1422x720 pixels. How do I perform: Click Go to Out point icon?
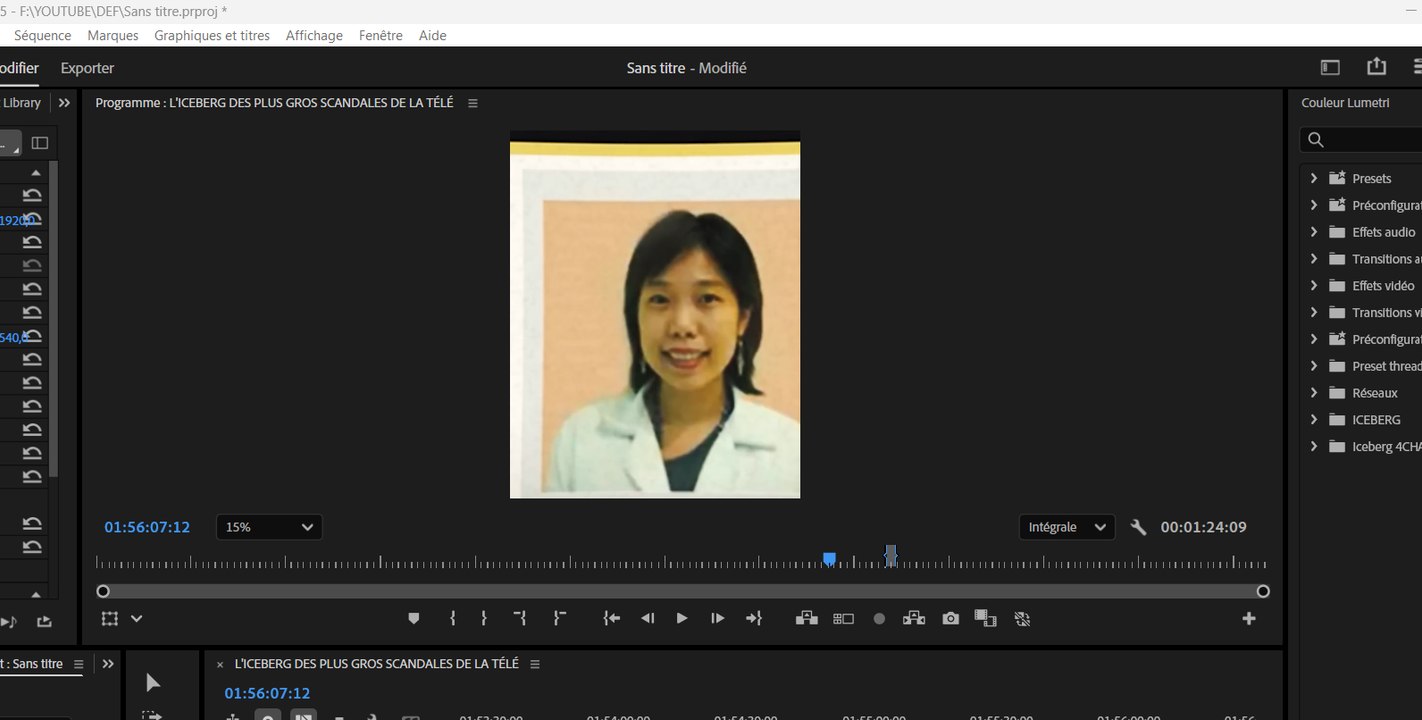pos(754,619)
